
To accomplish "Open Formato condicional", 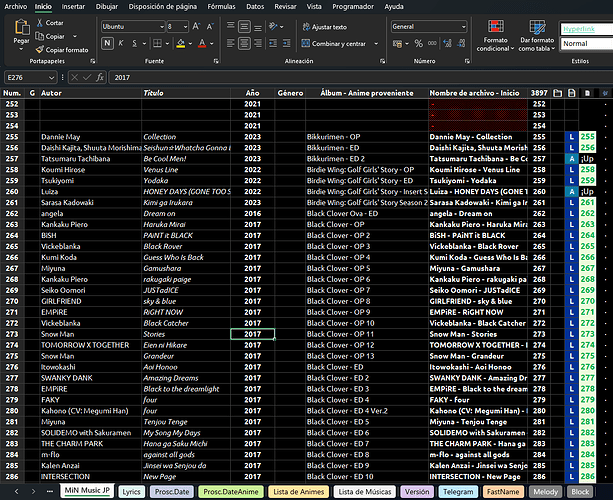I will pos(495,36).
